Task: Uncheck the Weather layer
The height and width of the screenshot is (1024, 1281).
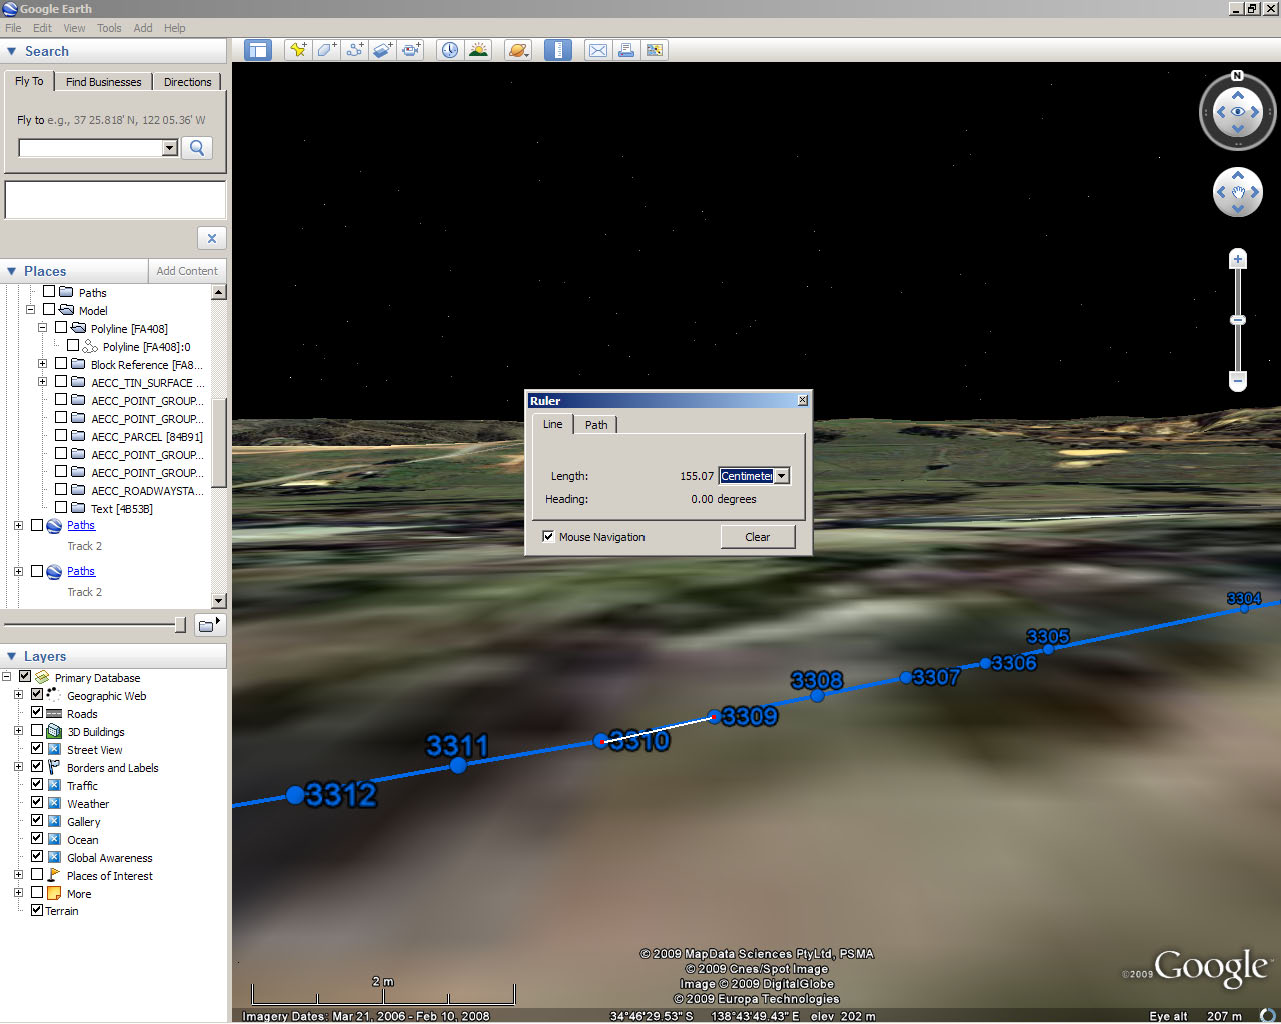Action: (37, 803)
